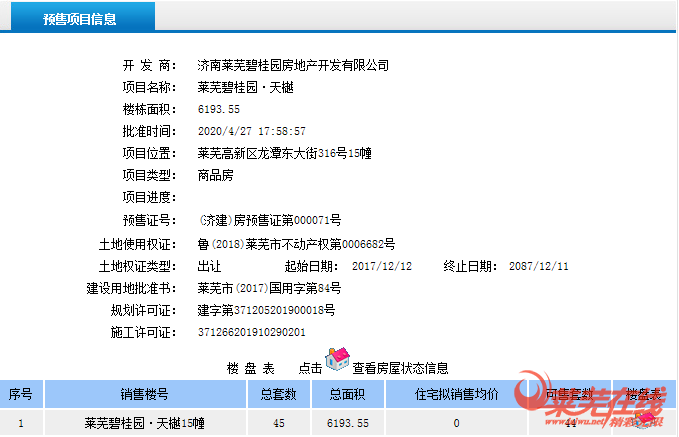
Task: Click developer name 济南莱芜碧桂园房地产开发有限公司
Action: click(293, 65)
